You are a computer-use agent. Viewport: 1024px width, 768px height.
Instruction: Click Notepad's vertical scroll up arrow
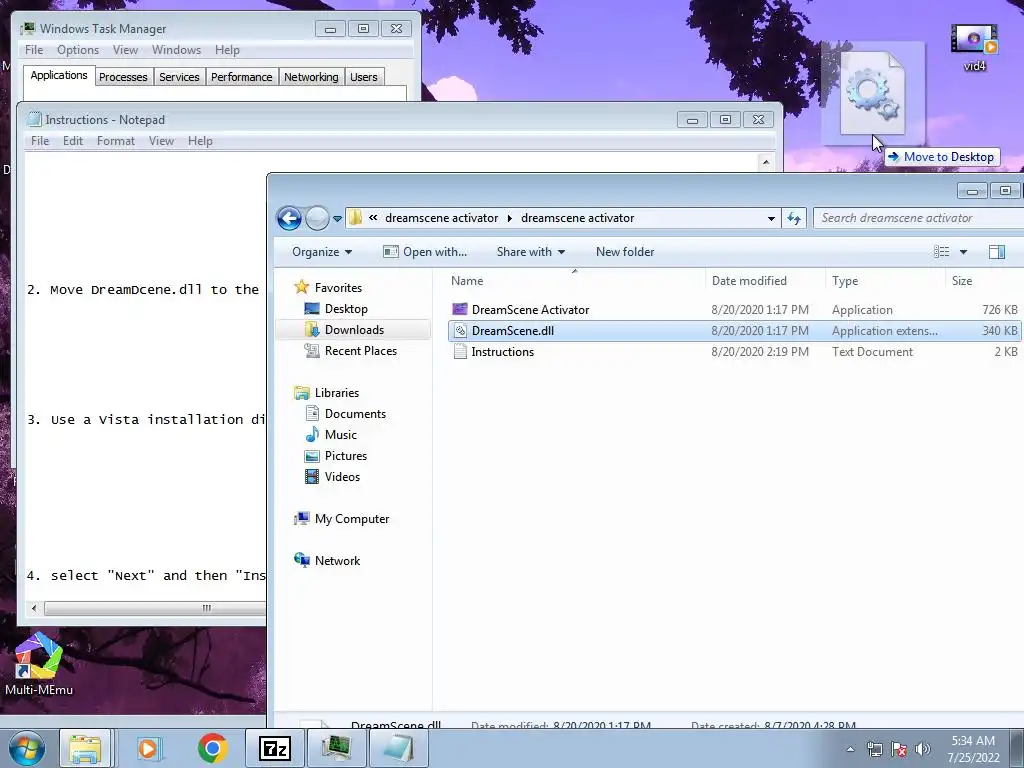point(766,161)
